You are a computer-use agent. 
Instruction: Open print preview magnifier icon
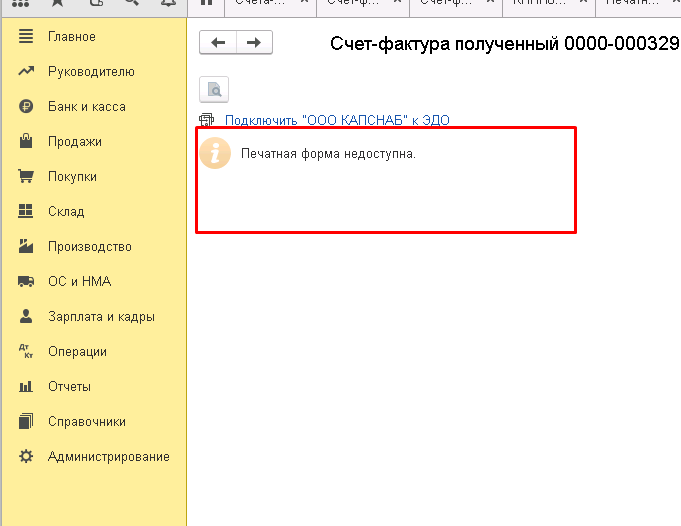point(214,90)
